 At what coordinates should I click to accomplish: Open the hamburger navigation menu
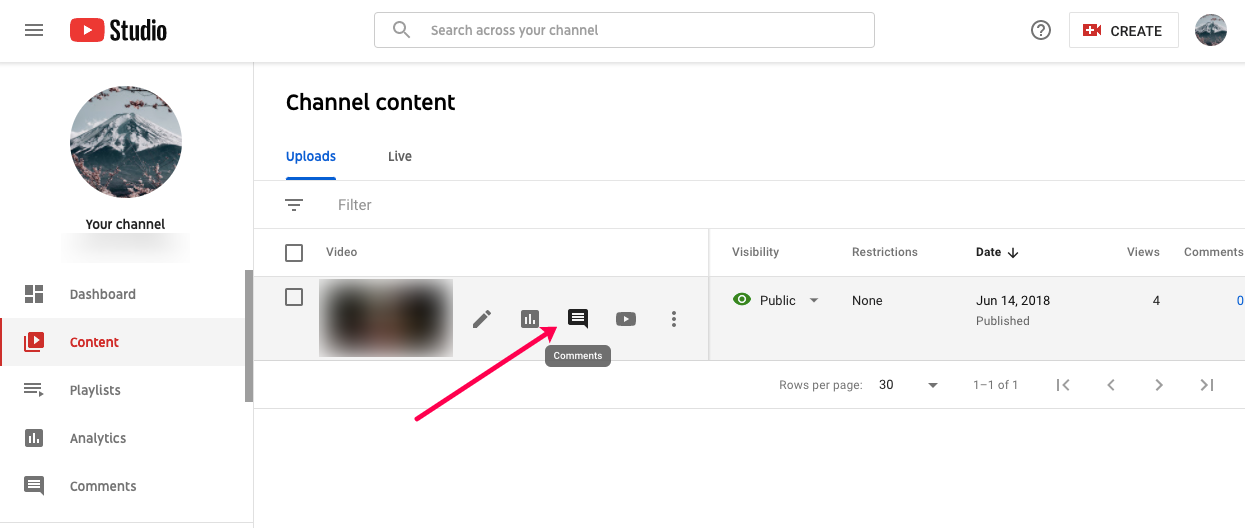34,30
